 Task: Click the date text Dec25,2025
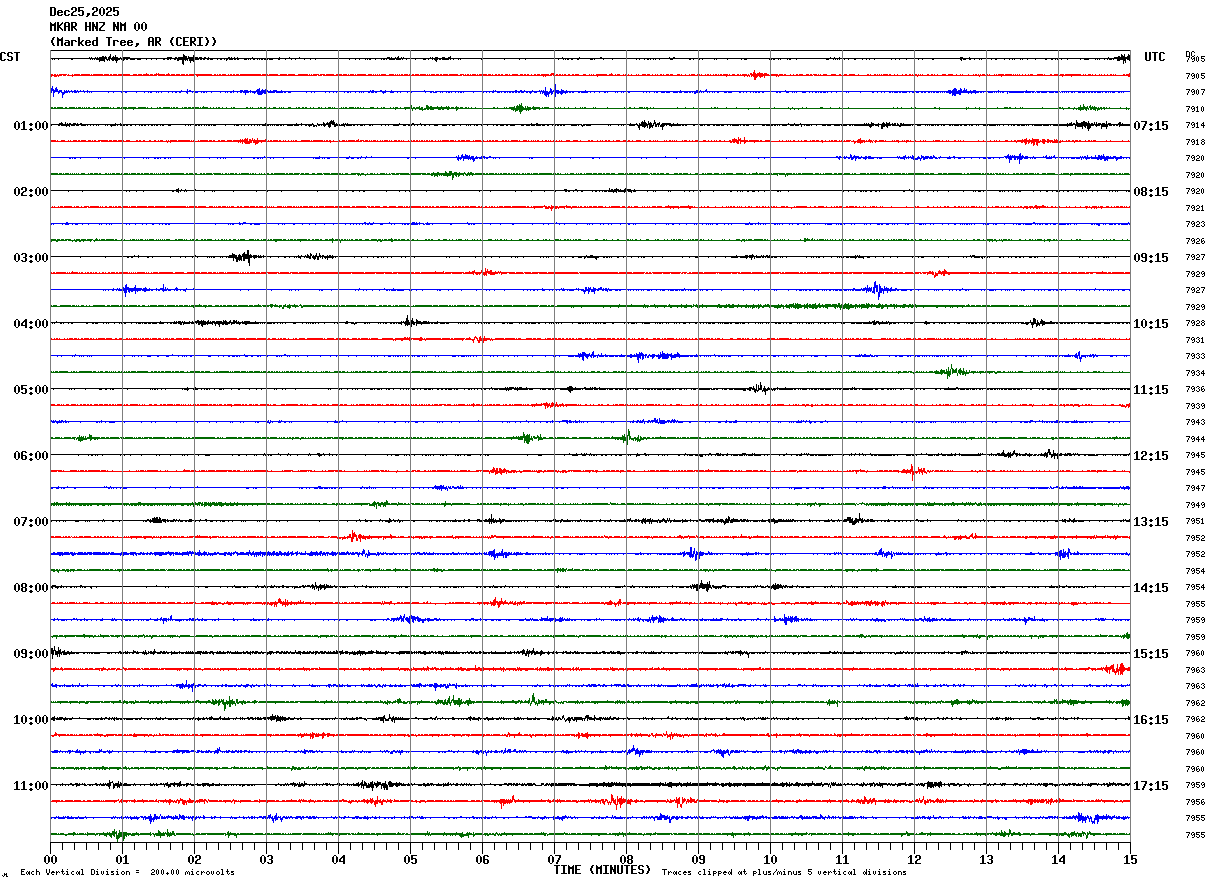tap(84, 12)
